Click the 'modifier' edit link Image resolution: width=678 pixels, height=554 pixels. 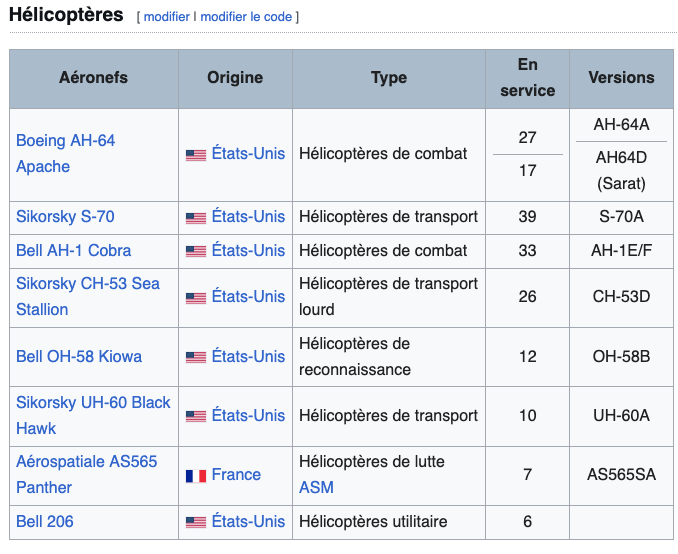coord(166,17)
